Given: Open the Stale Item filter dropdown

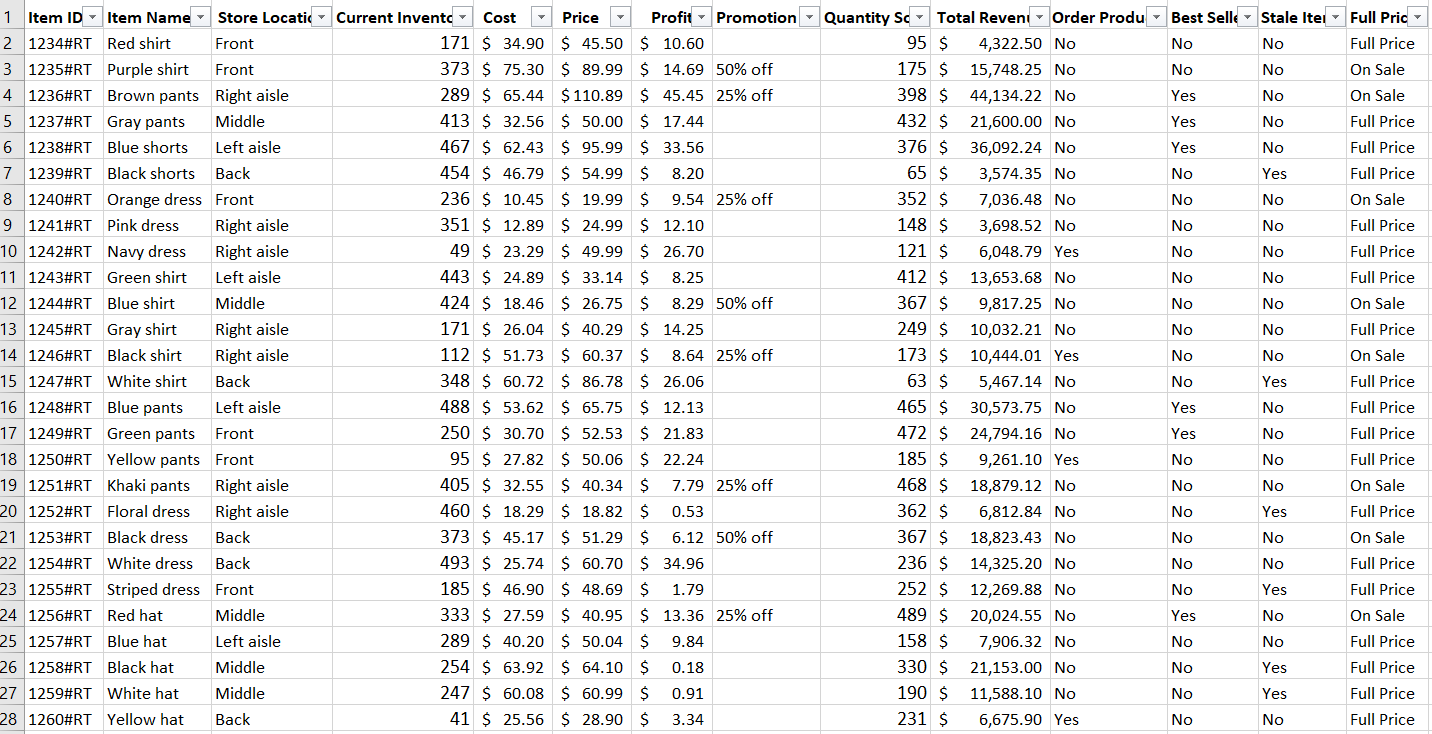Looking at the screenshot, I should (x=1335, y=18).
